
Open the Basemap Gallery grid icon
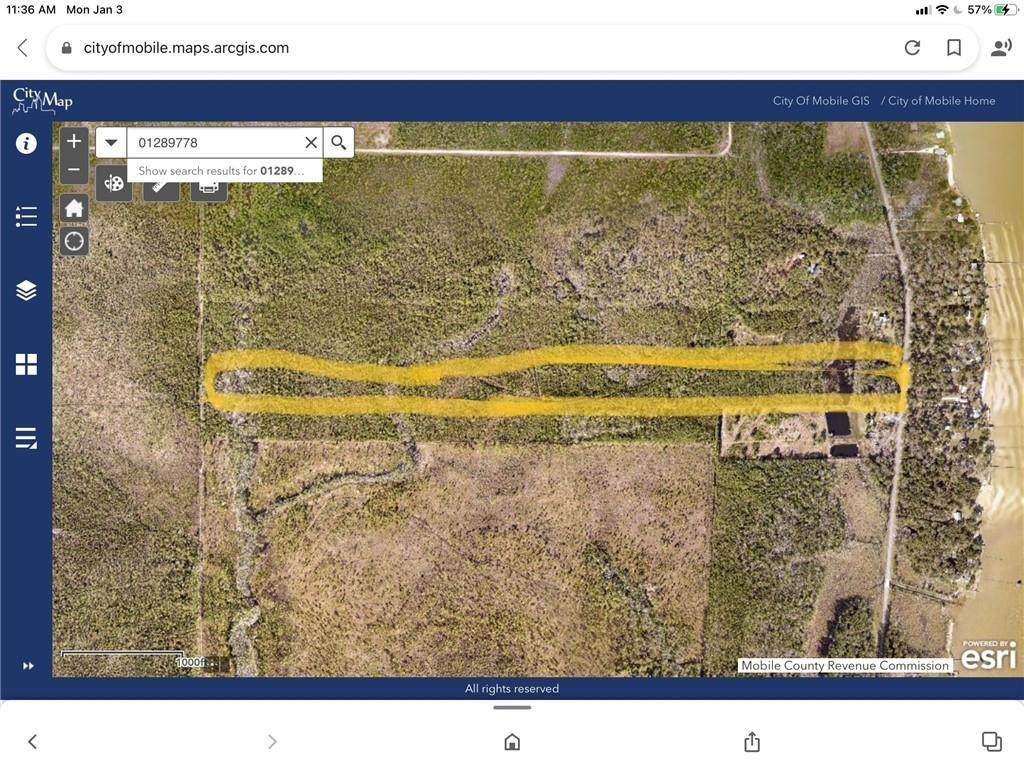pyautogui.click(x=26, y=364)
